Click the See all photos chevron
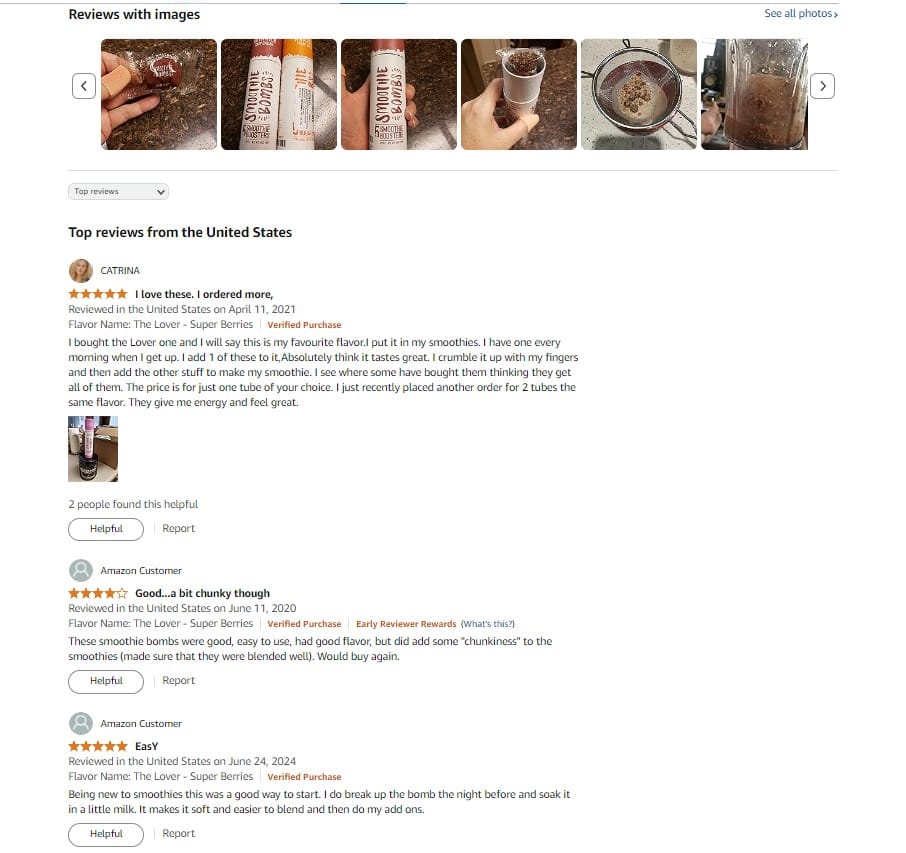The width and height of the screenshot is (906, 853). point(836,14)
